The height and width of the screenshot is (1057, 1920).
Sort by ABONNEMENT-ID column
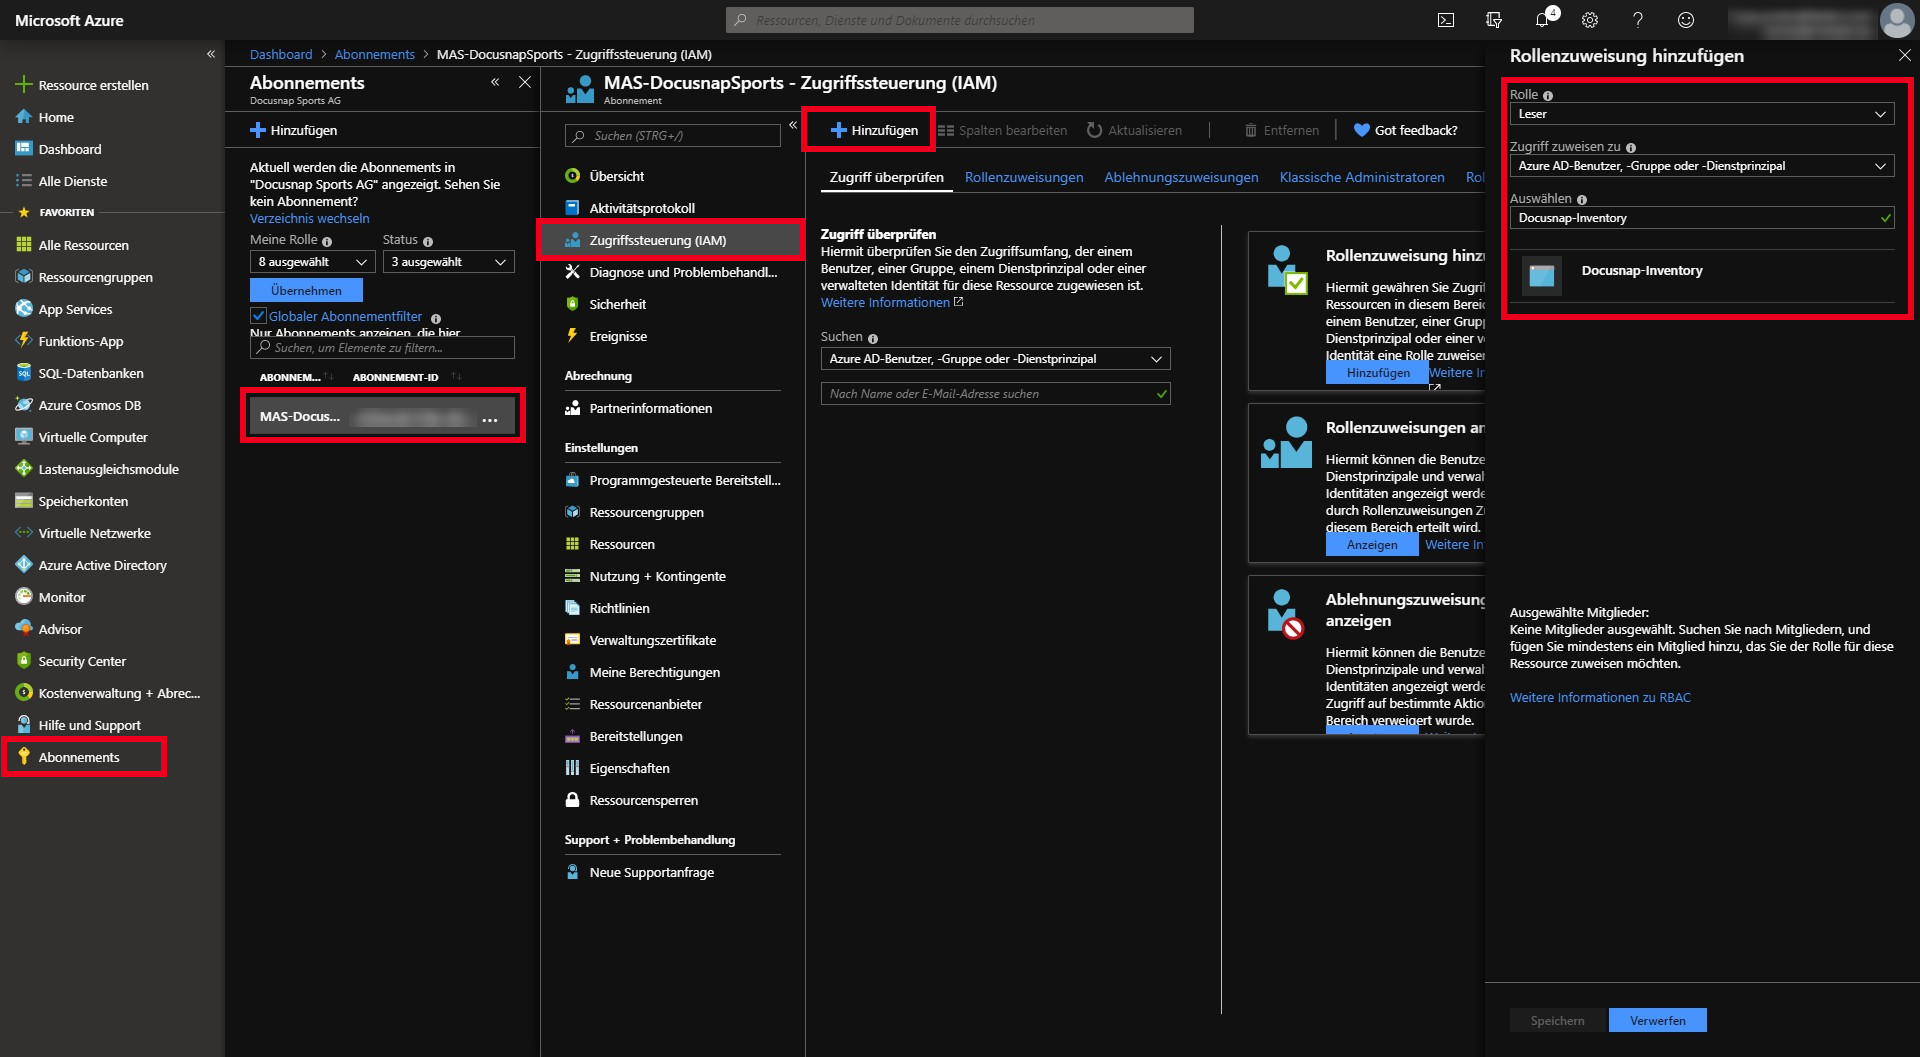(x=396, y=377)
